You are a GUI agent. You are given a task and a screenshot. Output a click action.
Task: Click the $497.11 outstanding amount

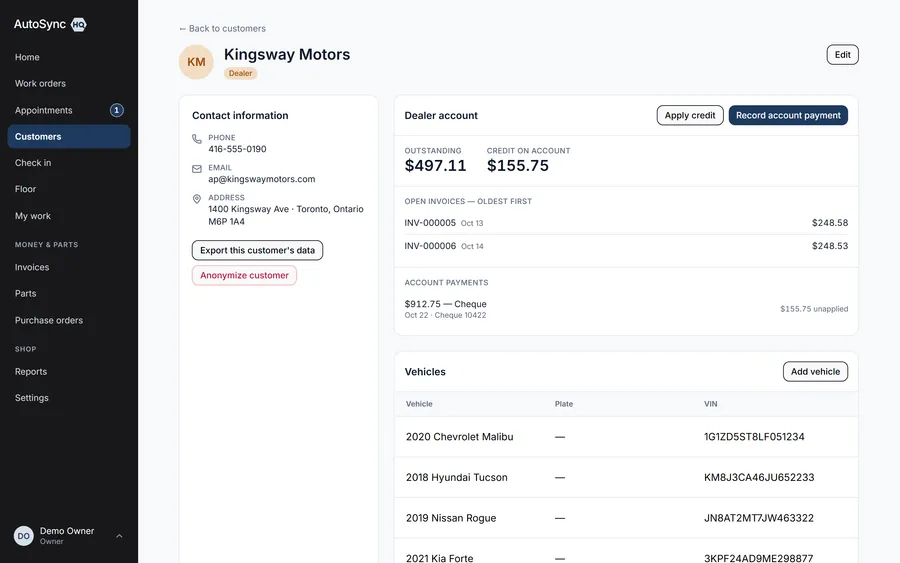[435, 166]
